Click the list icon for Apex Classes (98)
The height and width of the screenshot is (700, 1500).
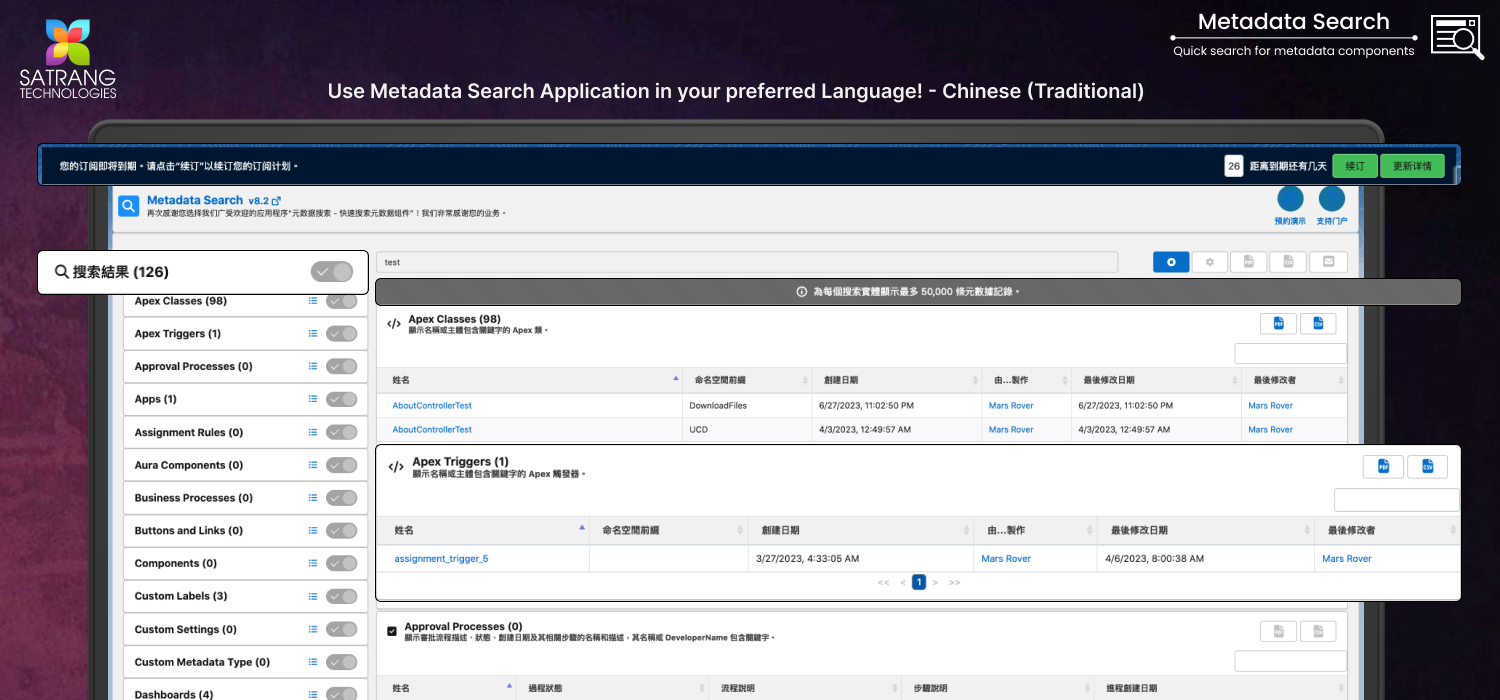tap(313, 301)
